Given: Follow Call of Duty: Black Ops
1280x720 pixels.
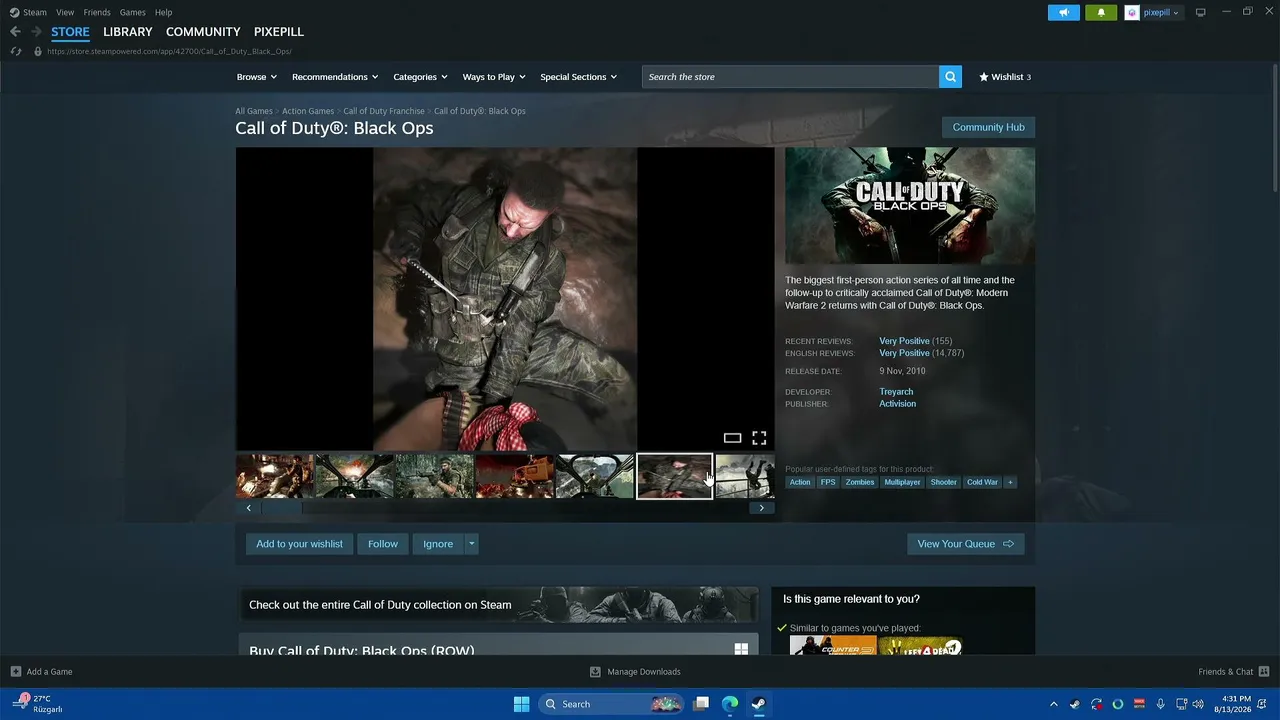Looking at the screenshot, I should click(x=383, y=544).
